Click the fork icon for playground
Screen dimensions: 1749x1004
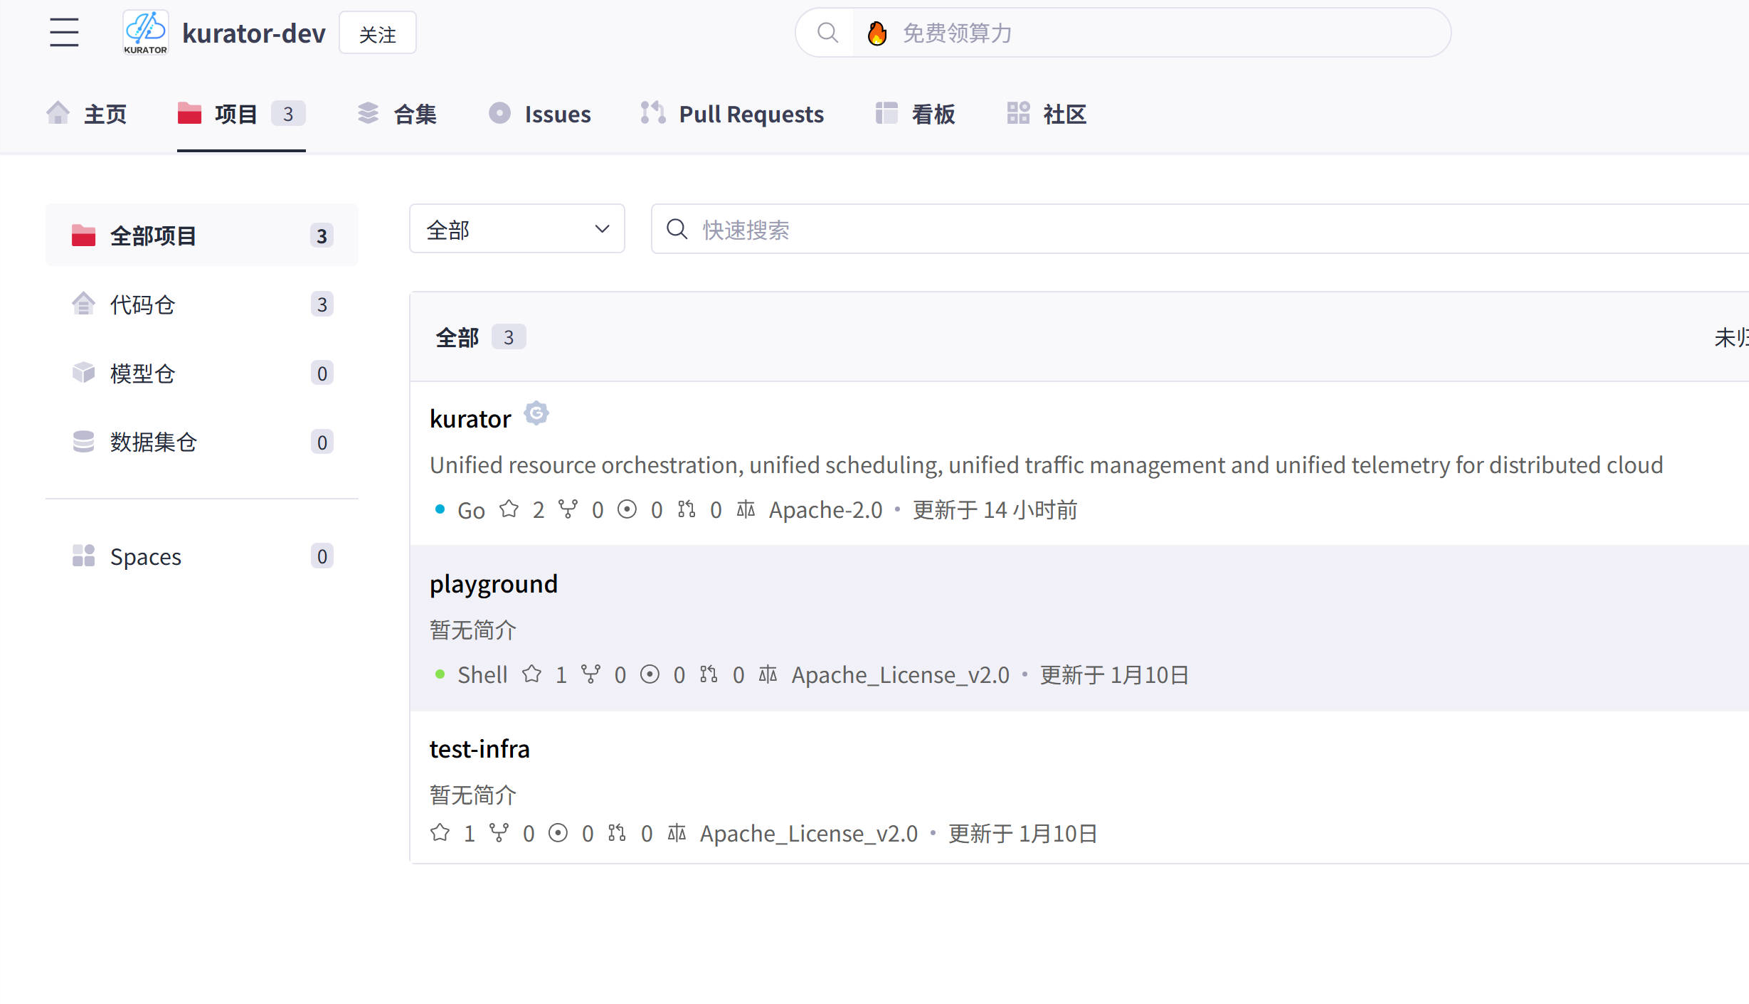click(591, 674)
